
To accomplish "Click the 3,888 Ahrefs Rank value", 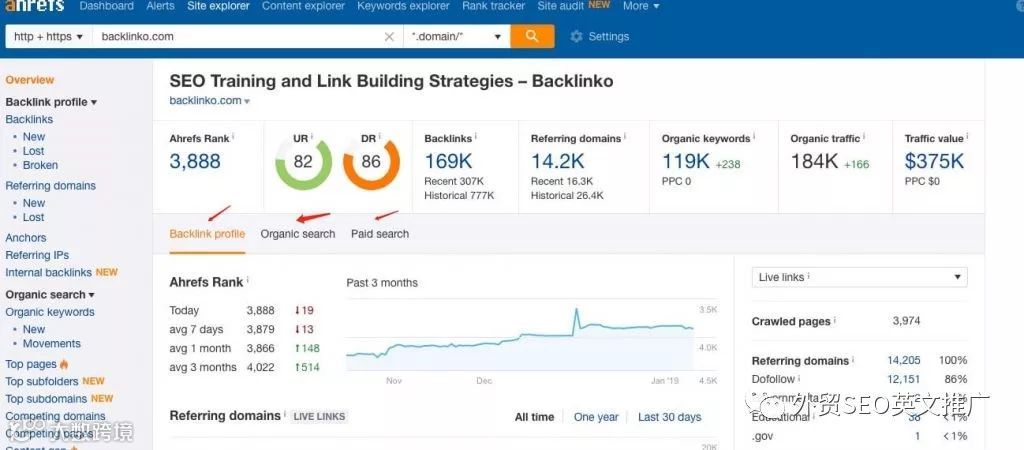I will [x=195, y=161].
